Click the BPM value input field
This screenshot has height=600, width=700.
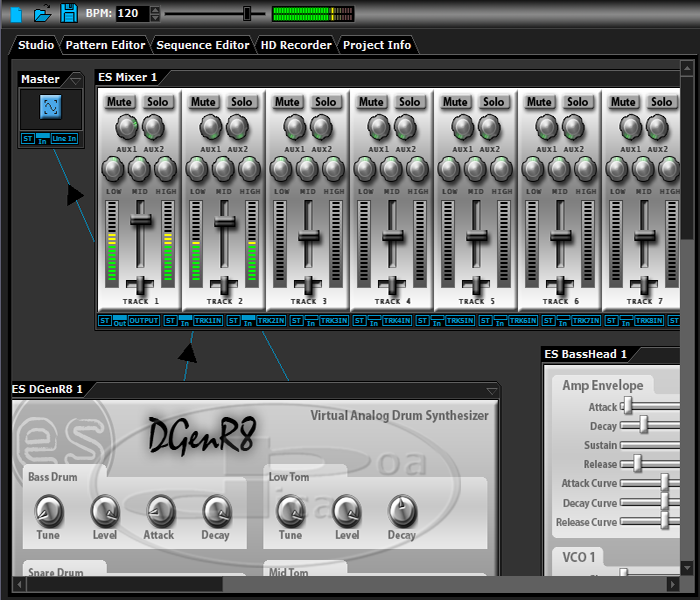pyautogui.click(x=131, y=14)
